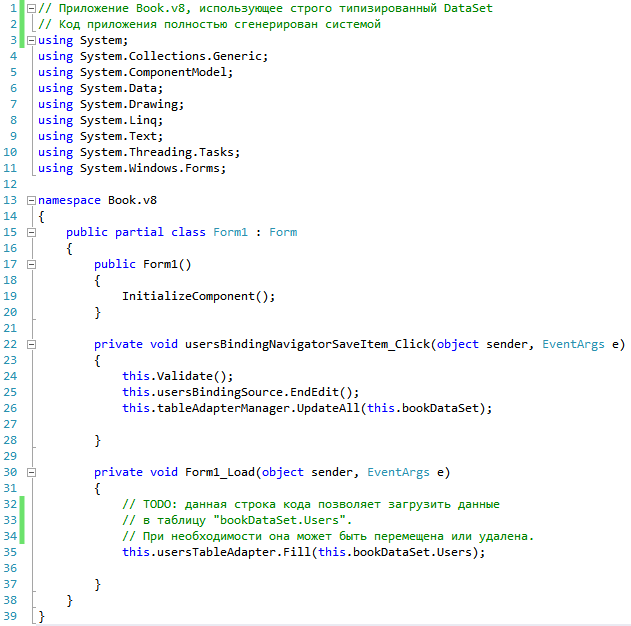Screen dimensions: 631x626
Task: Click on 'usersTableAdapter.Fill' call
Action: coord(234,552)
